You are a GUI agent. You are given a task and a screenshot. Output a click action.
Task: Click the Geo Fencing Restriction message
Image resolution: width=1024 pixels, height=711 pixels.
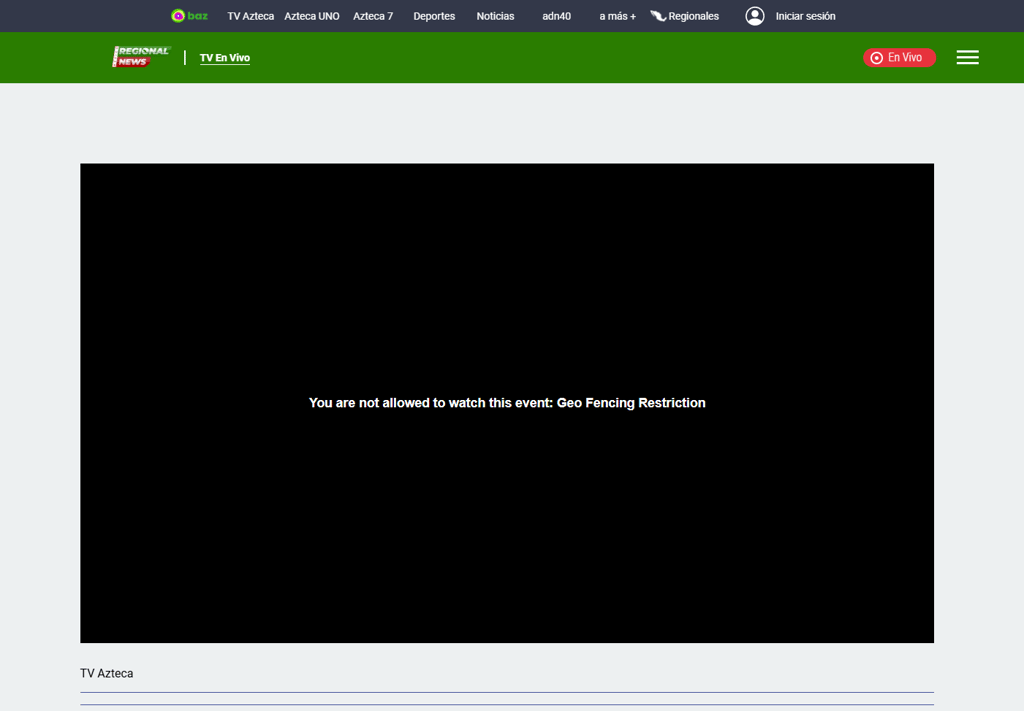click(x=507, y=403)
